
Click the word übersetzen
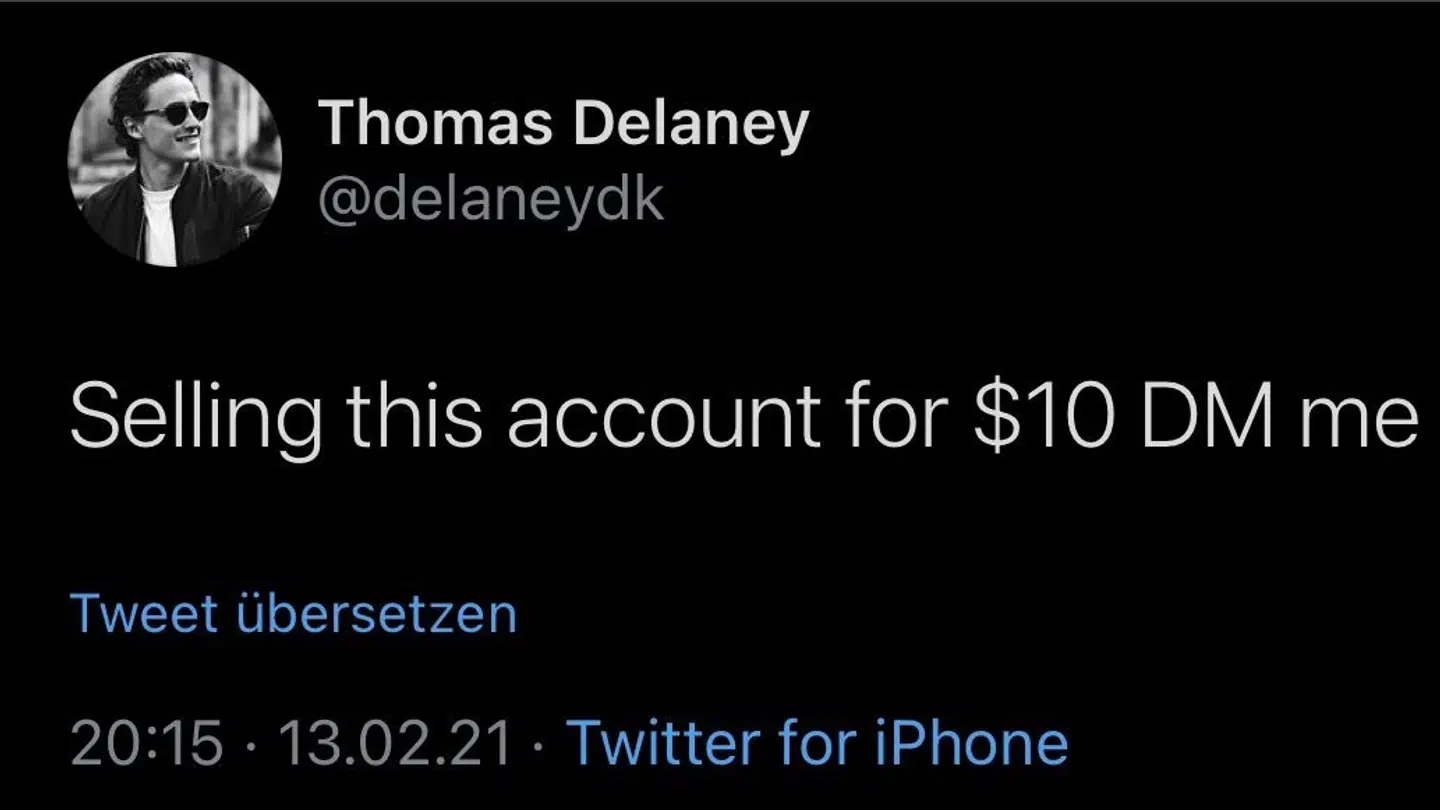376,613
